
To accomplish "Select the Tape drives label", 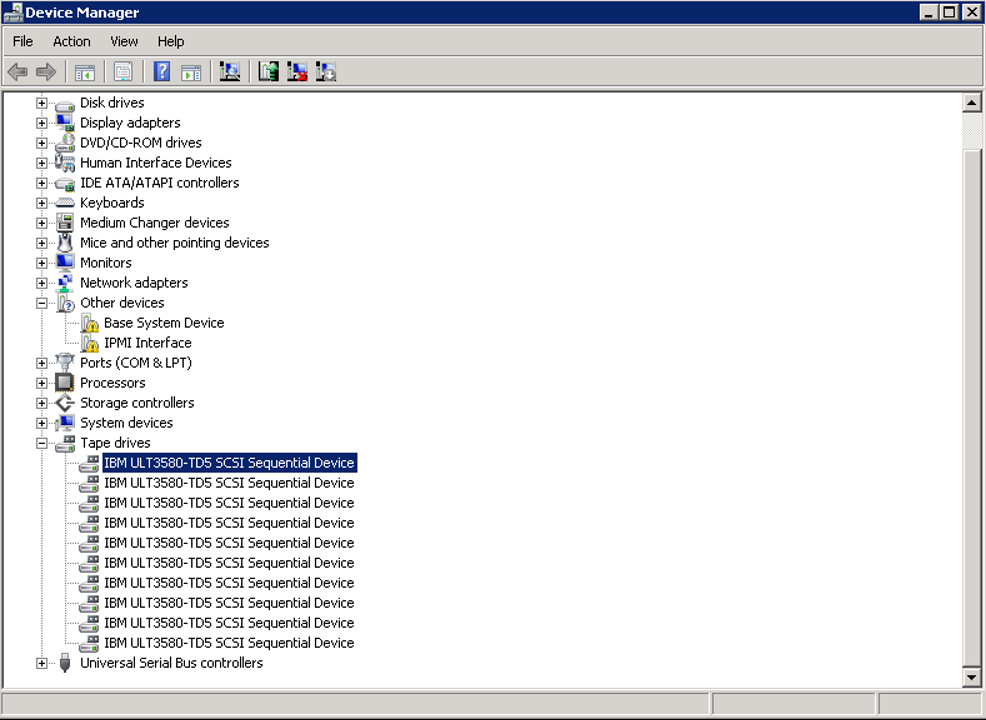I will pyautogui.click(x=115, y=443).
